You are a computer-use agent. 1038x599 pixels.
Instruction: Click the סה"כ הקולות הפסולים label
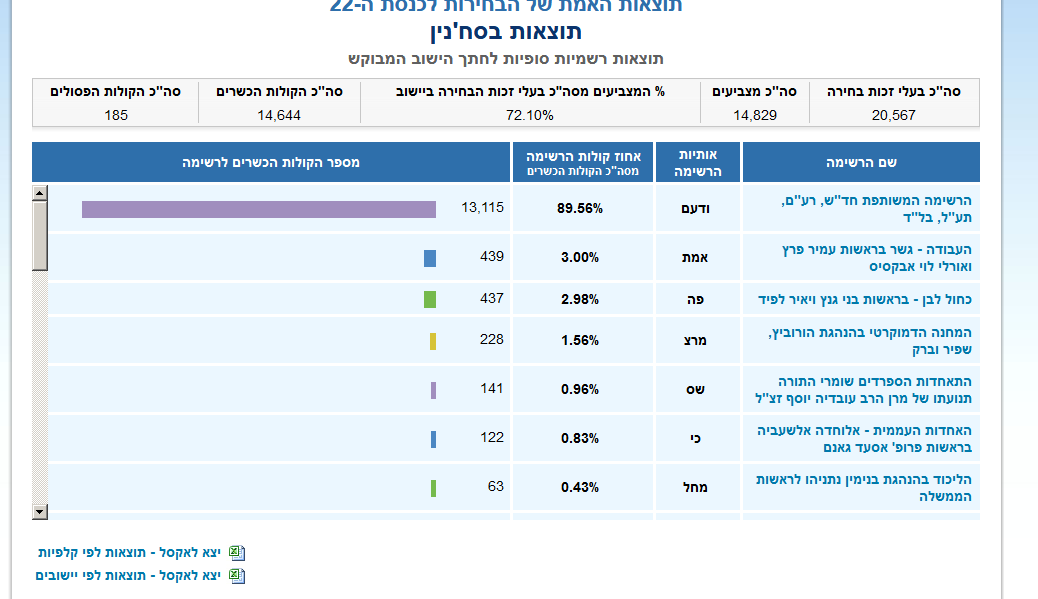116,91
